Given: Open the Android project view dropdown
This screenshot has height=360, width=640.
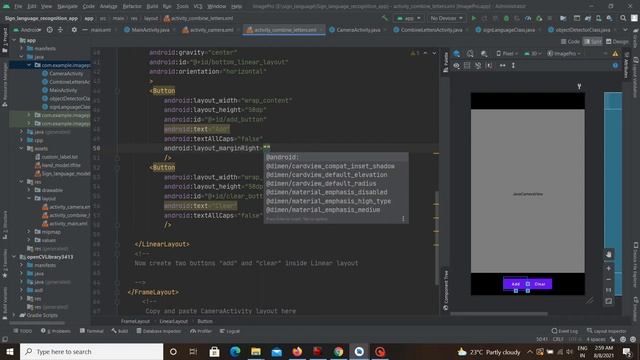Looking at the screenshot, I should [28, 30].
